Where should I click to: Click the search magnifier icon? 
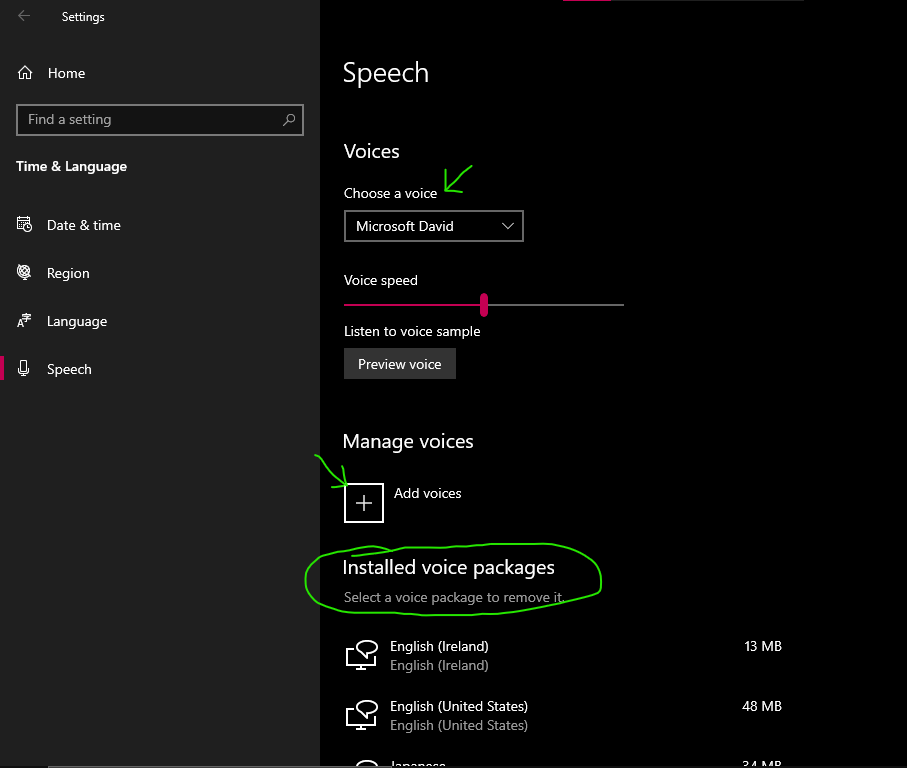tap(289, 120)
